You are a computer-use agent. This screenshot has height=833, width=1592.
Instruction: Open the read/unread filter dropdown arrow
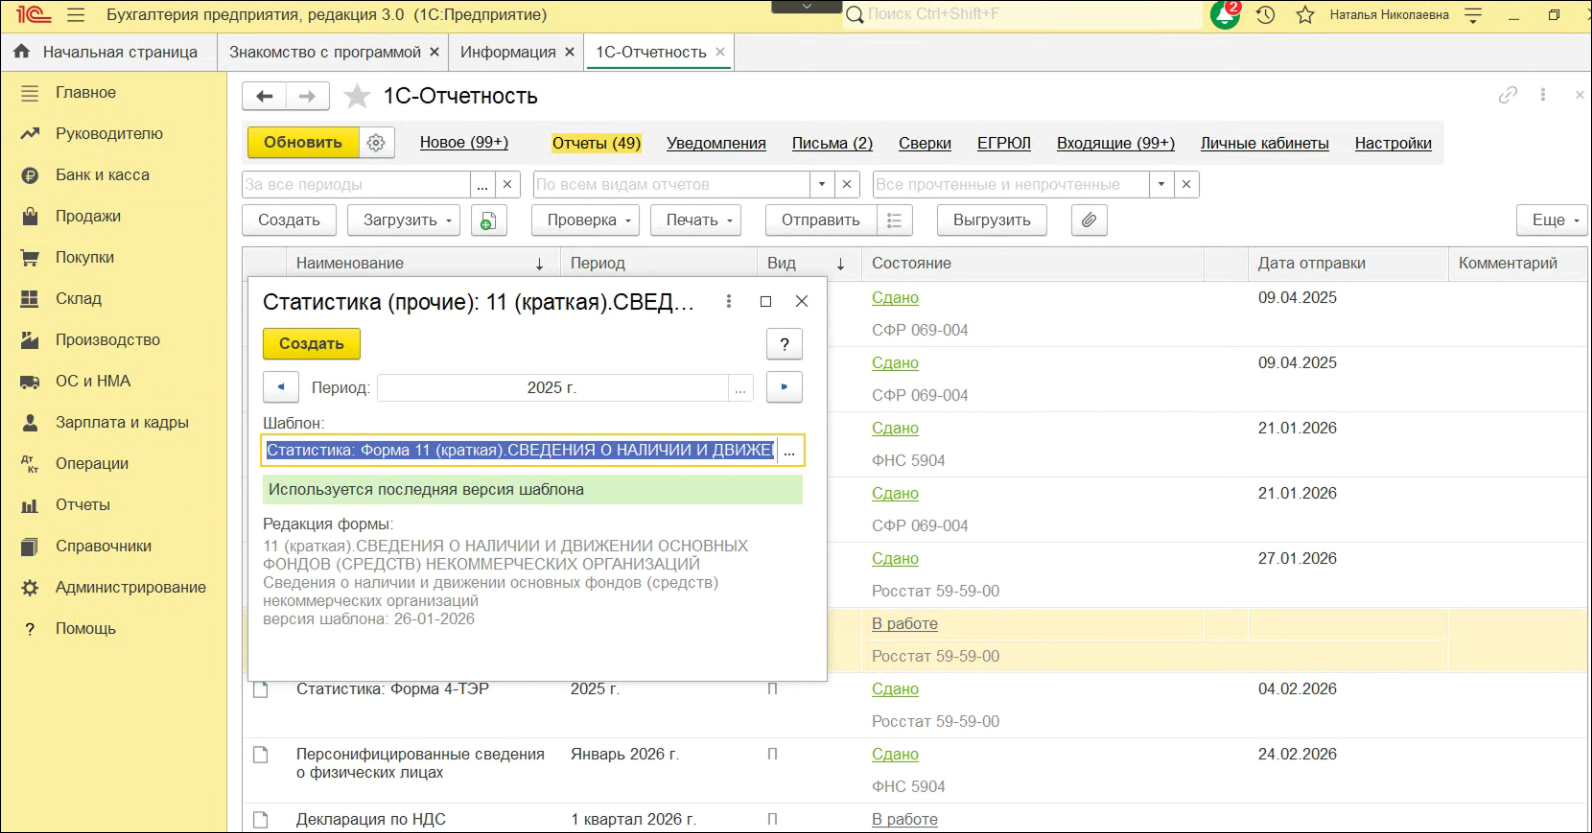(x=1161, y=185)
